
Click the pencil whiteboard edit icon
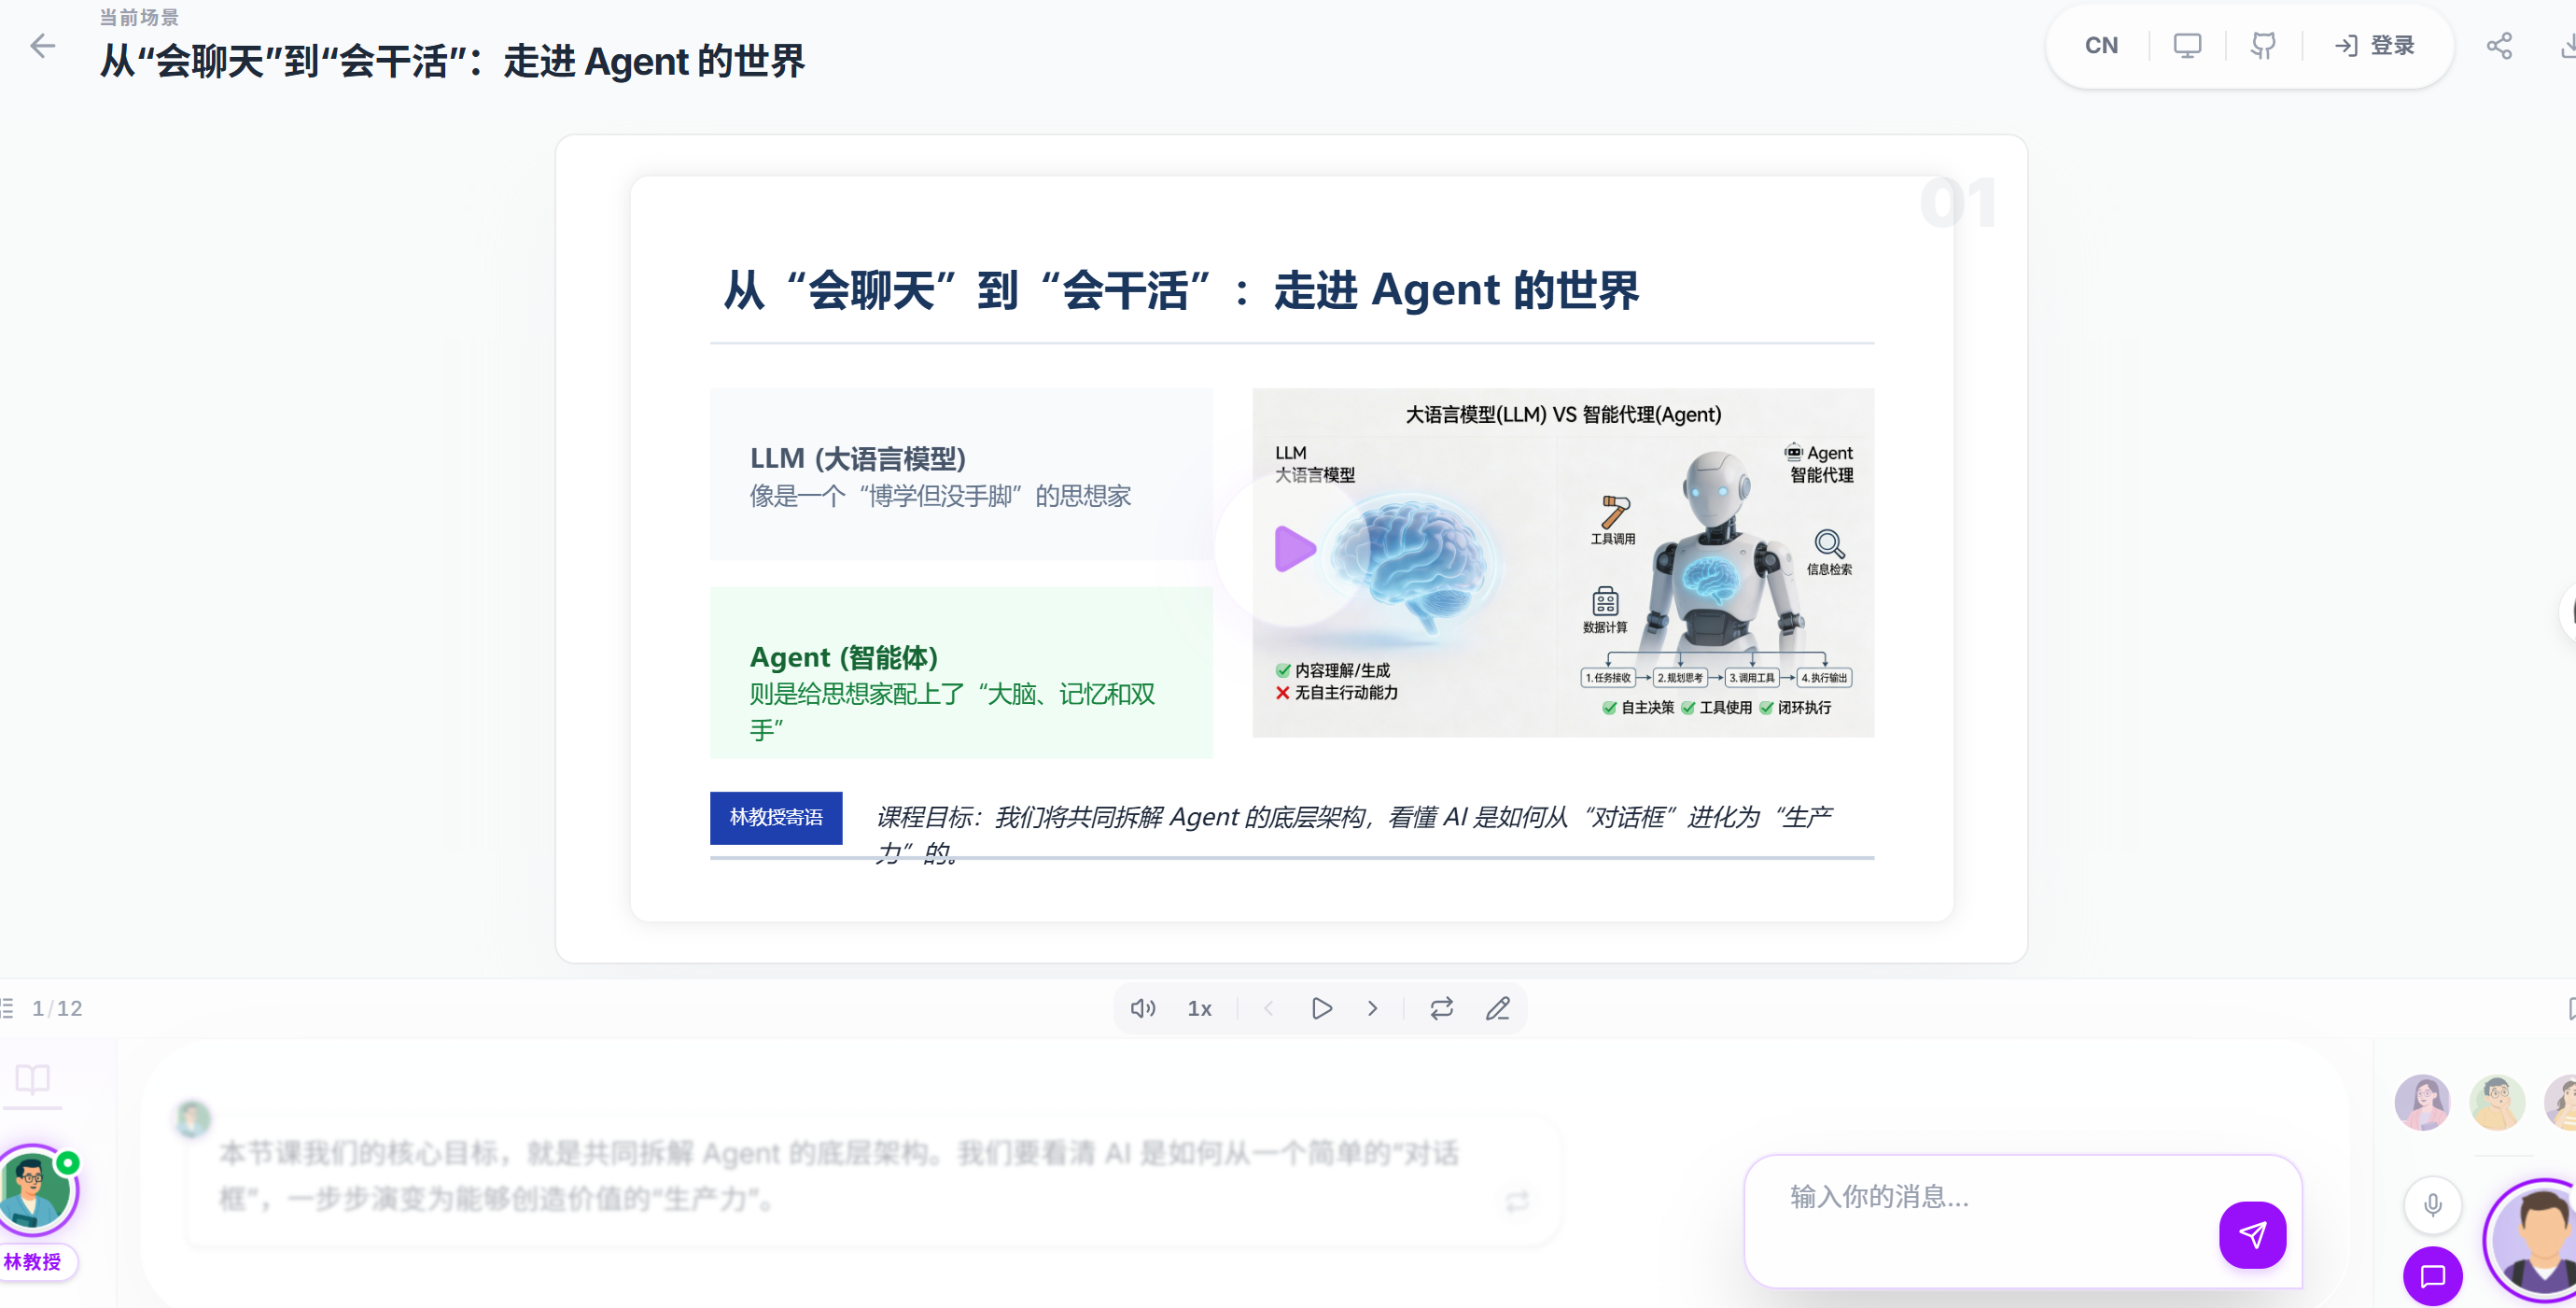click(1497, 1008)
